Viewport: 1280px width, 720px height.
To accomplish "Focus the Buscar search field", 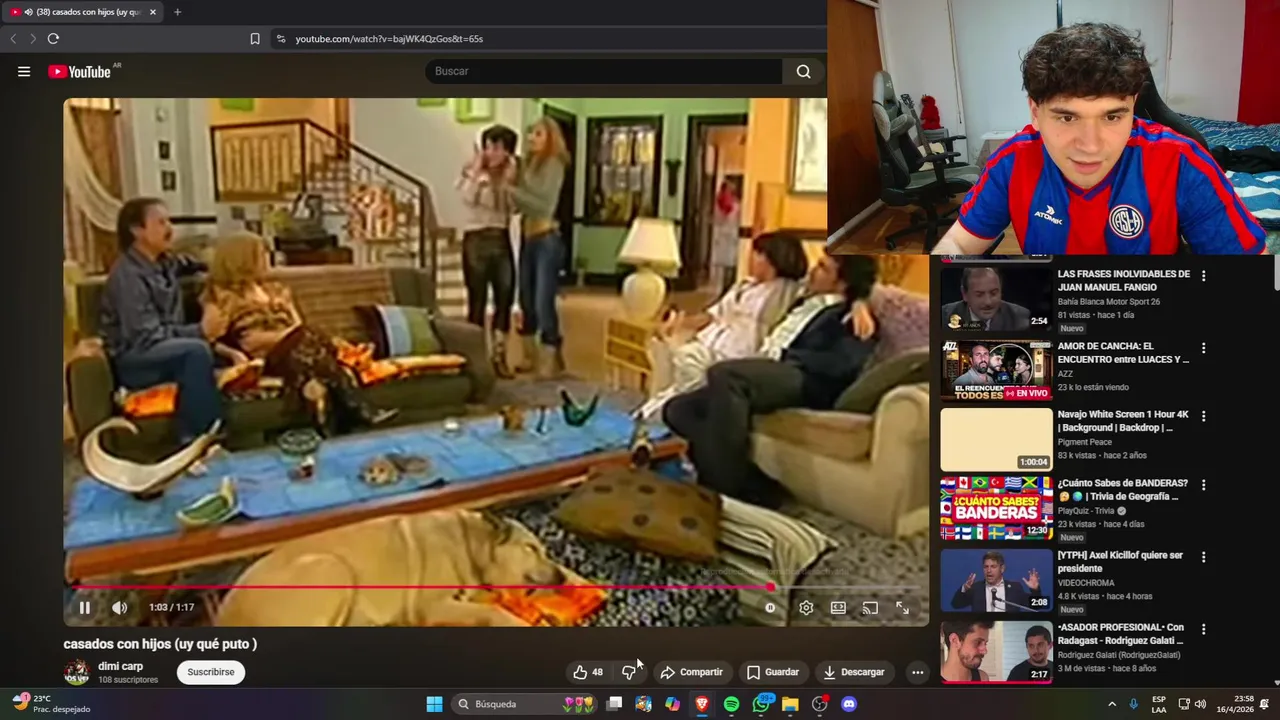I will click(604, 71).
